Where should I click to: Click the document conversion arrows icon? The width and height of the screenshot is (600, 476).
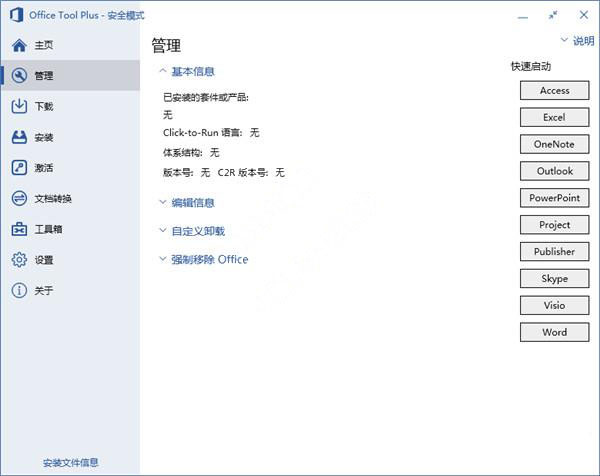click(x=18, y=198)
